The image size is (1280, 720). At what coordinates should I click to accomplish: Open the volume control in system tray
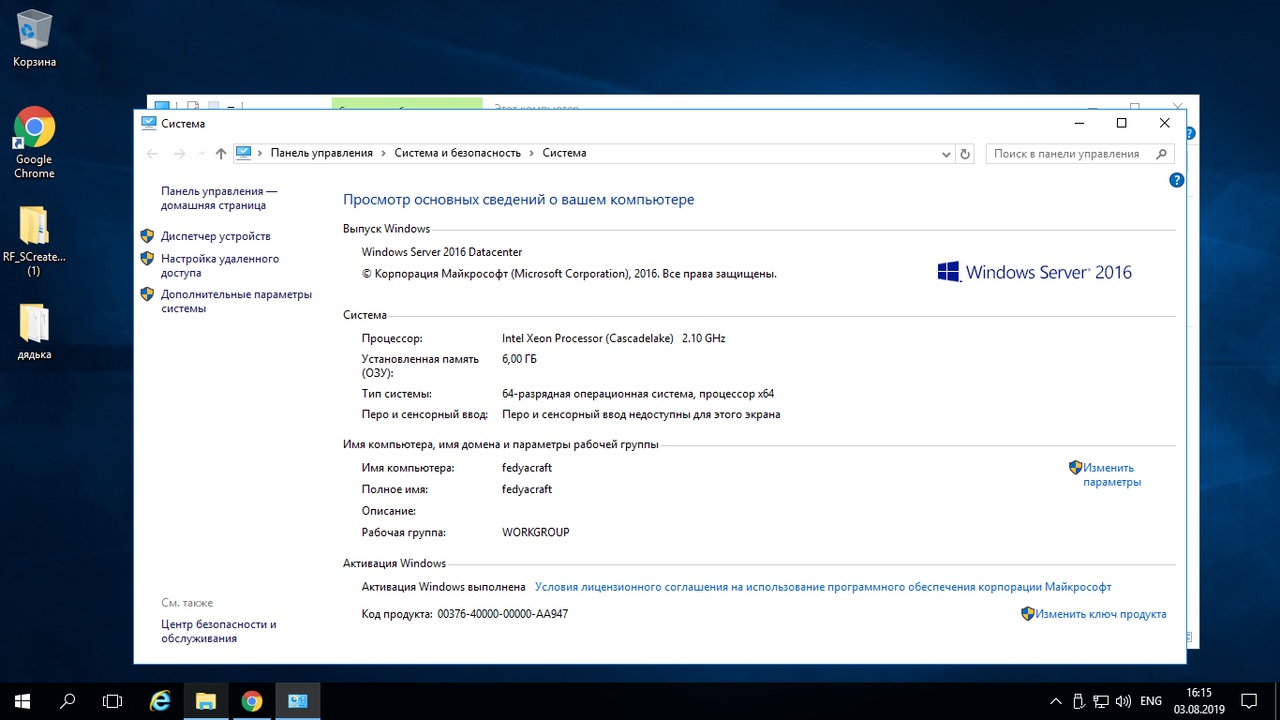tap(1123, 701)
